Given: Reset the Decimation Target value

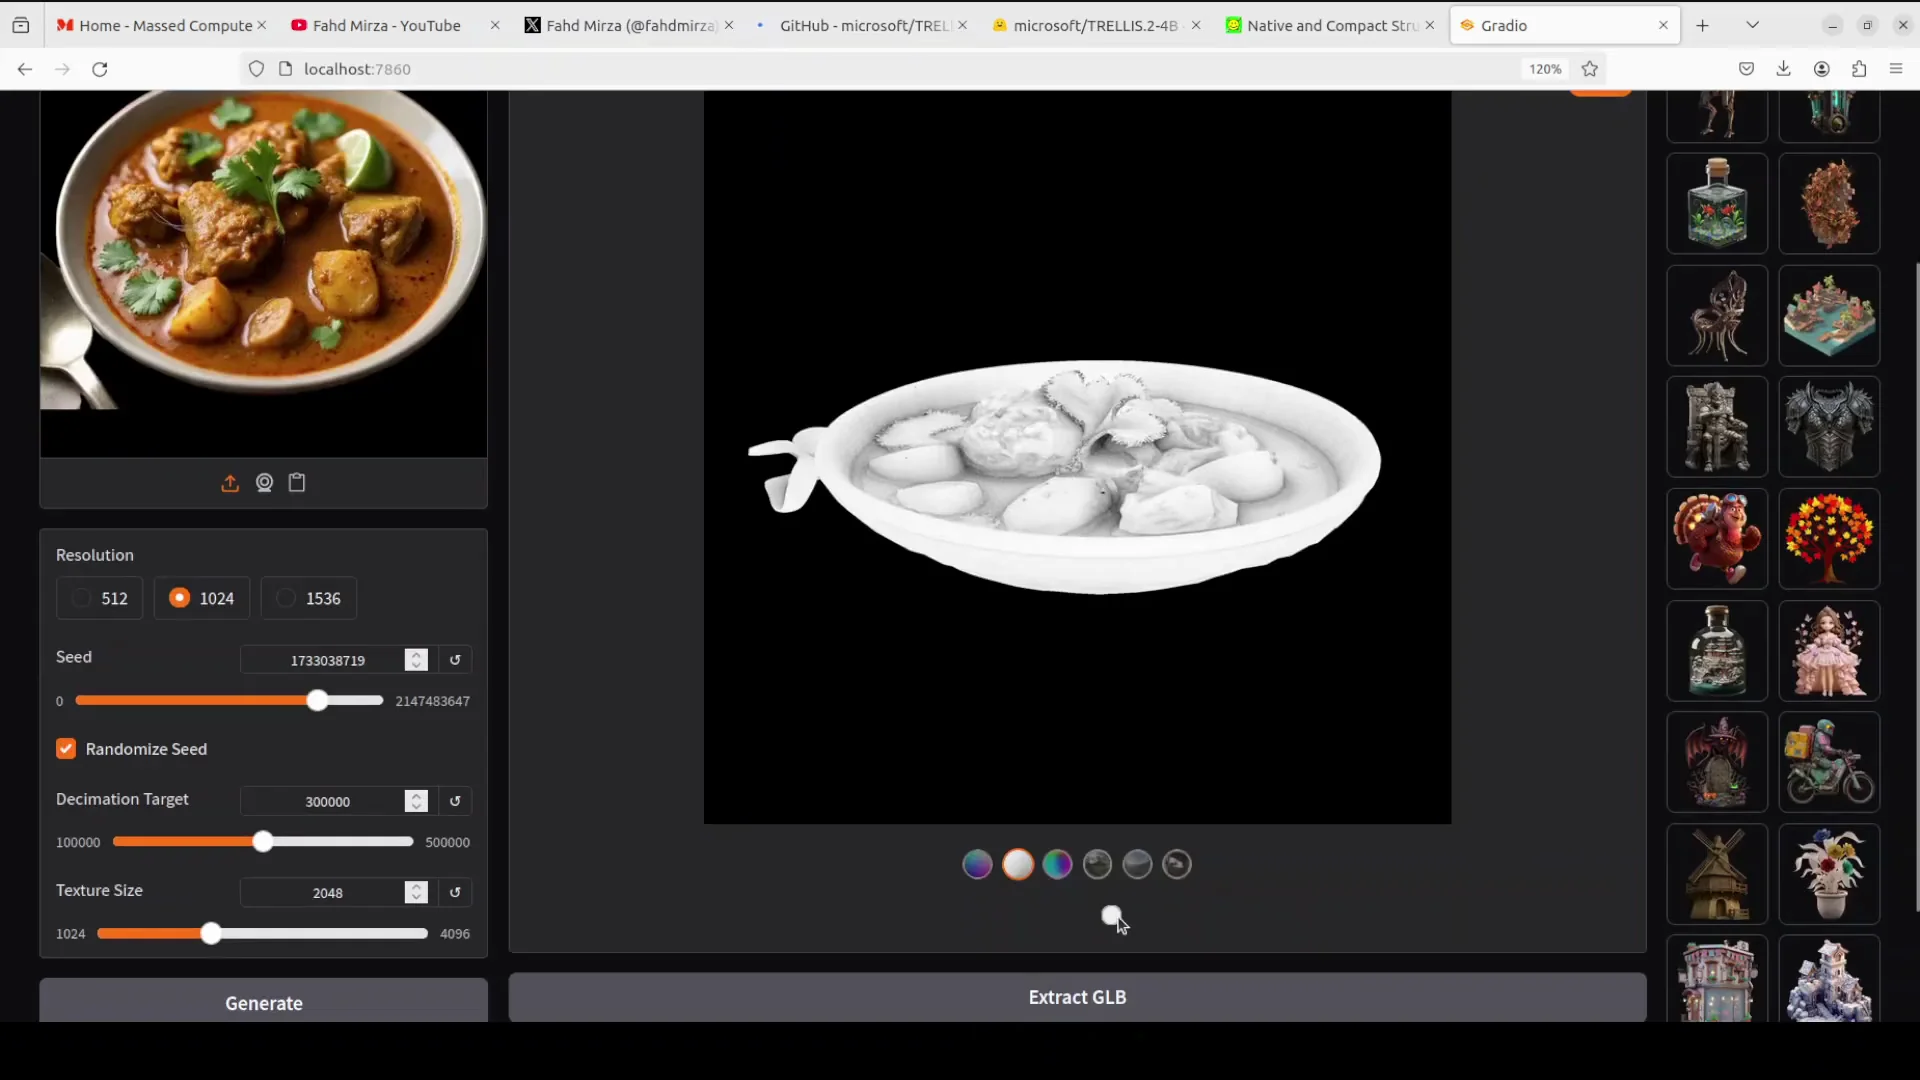Looking at the screenshot, I should (x=455, y=801).
